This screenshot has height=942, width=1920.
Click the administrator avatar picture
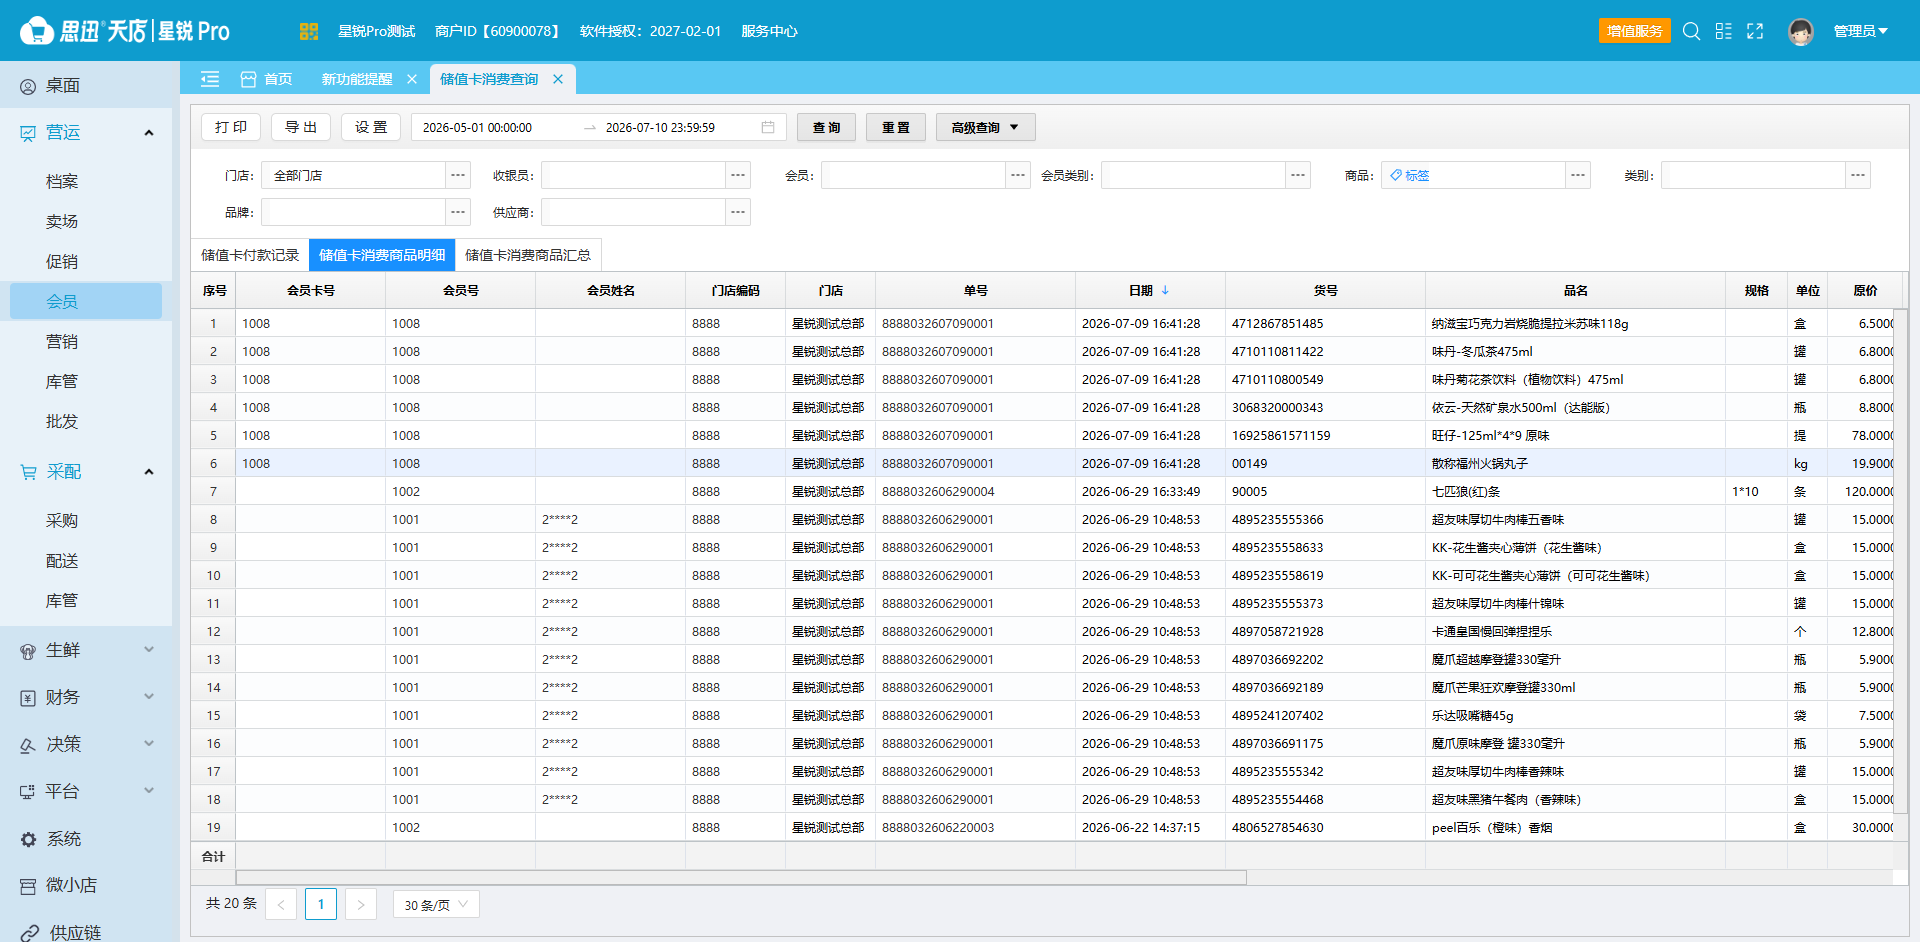click(1801, 31)
